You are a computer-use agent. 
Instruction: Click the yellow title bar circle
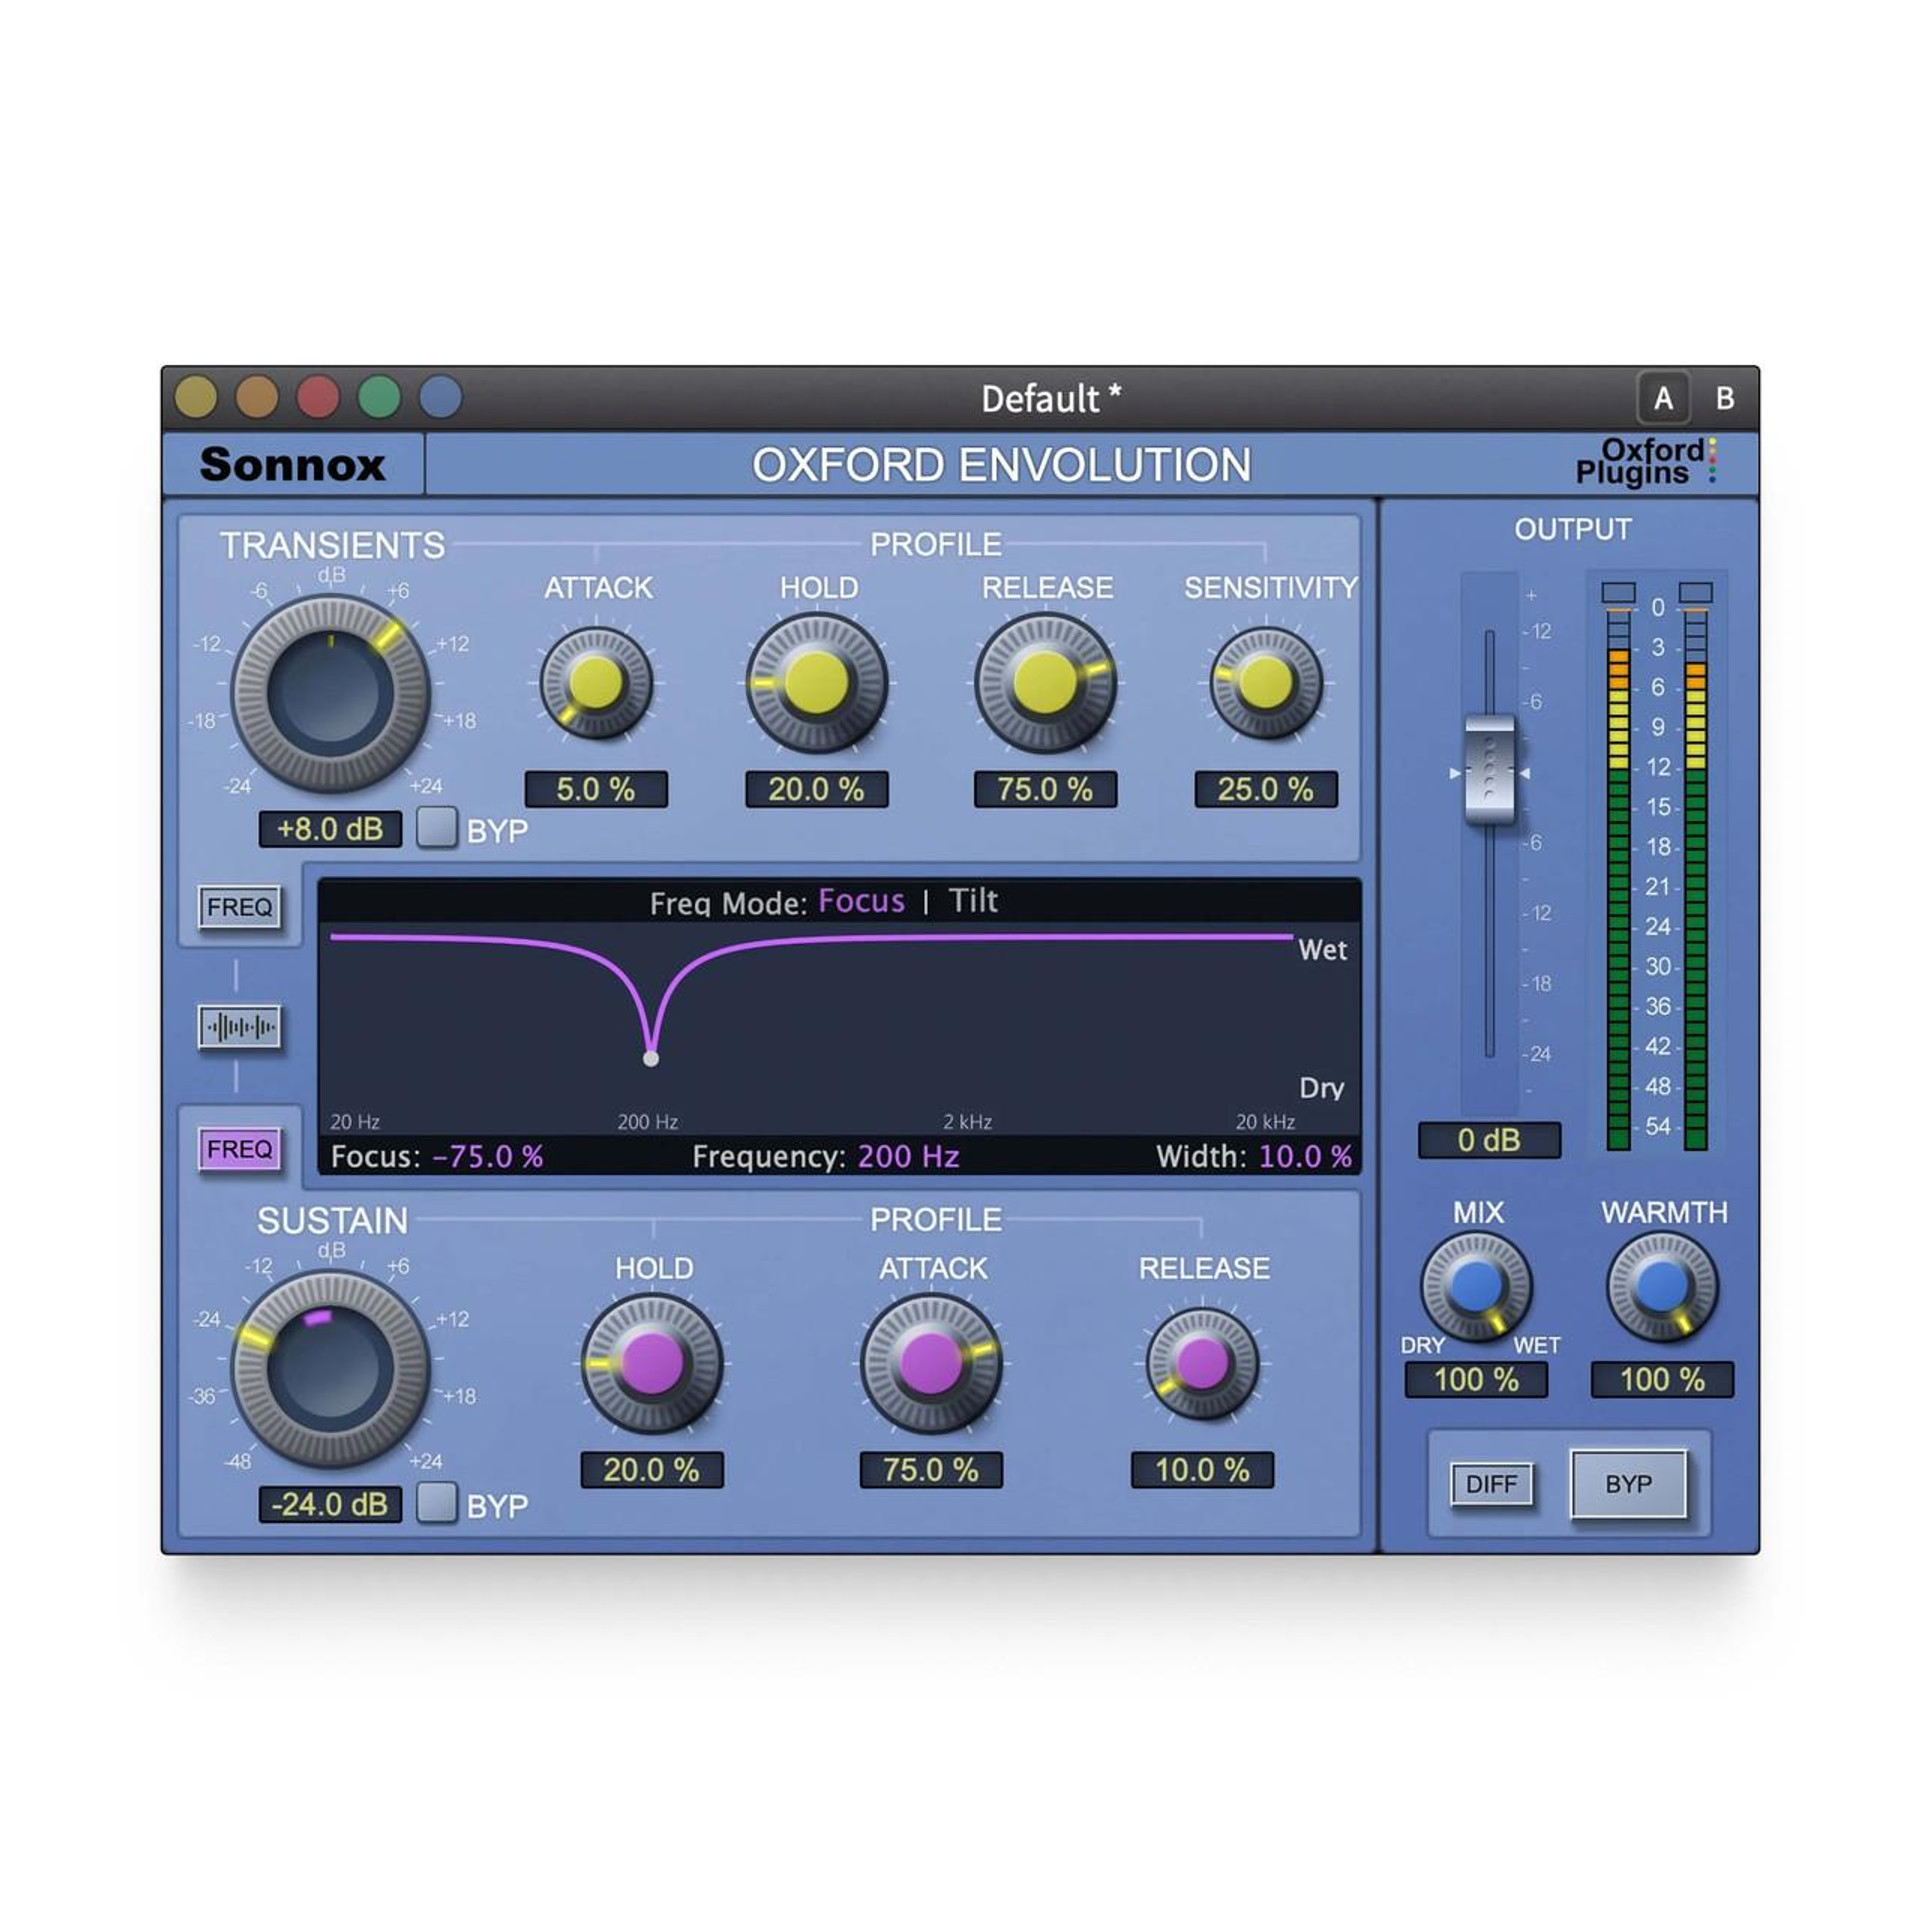pos(196,396)
